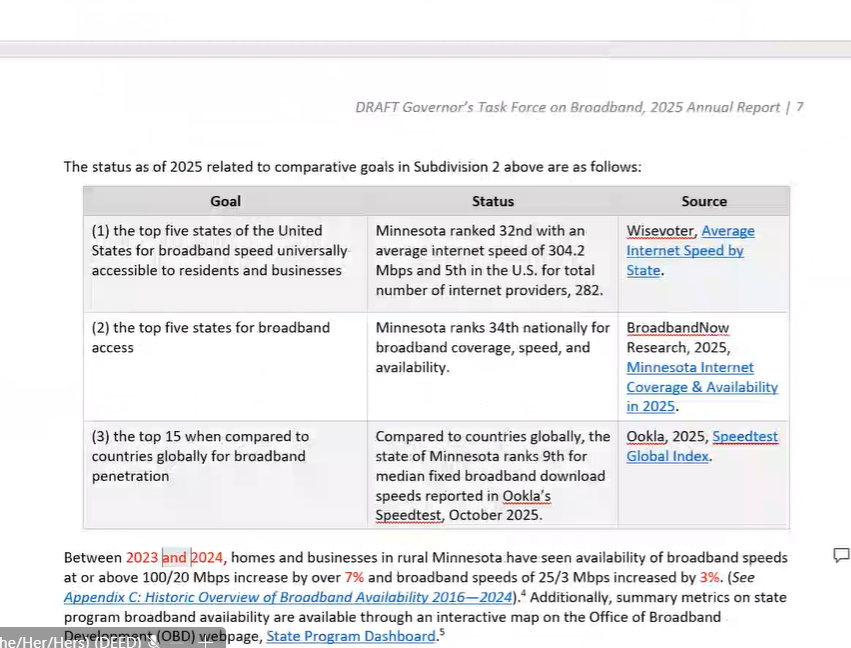
Task: Select the Source column header cell
Action: pos(703,201)
